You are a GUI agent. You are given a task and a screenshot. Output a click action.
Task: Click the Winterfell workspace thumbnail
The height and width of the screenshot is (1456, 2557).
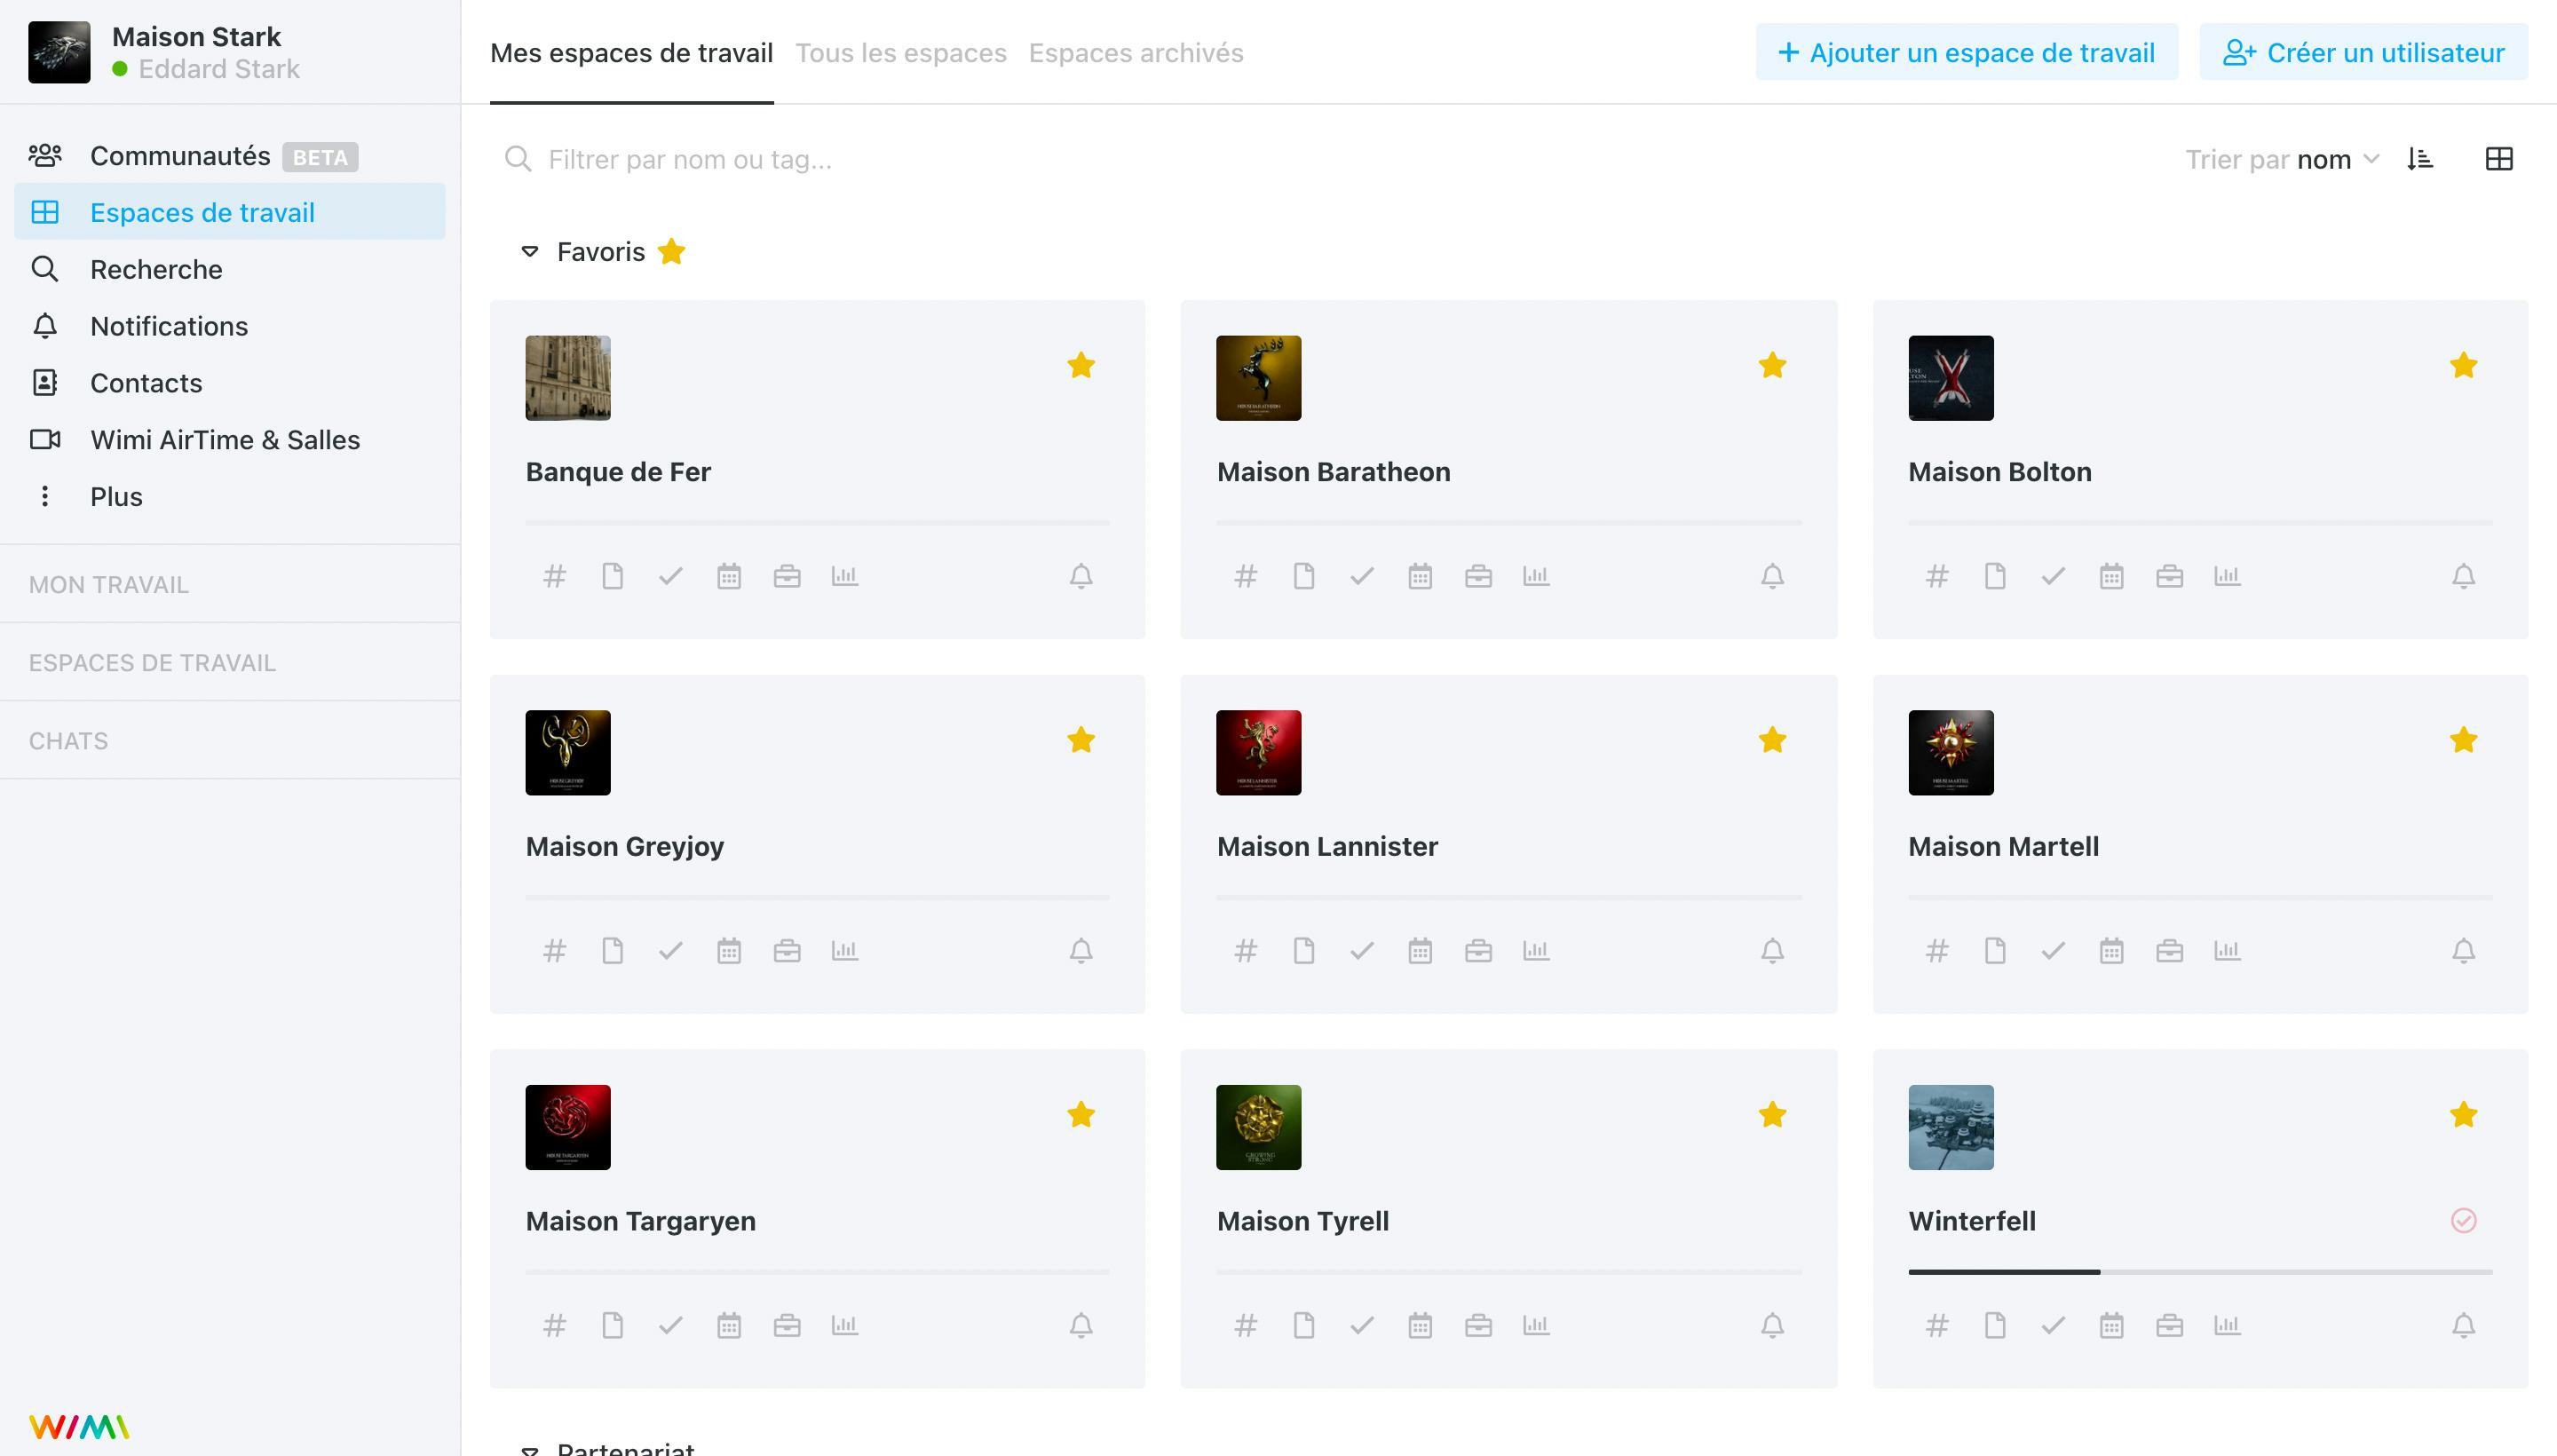click(x=1951, y=1126)
